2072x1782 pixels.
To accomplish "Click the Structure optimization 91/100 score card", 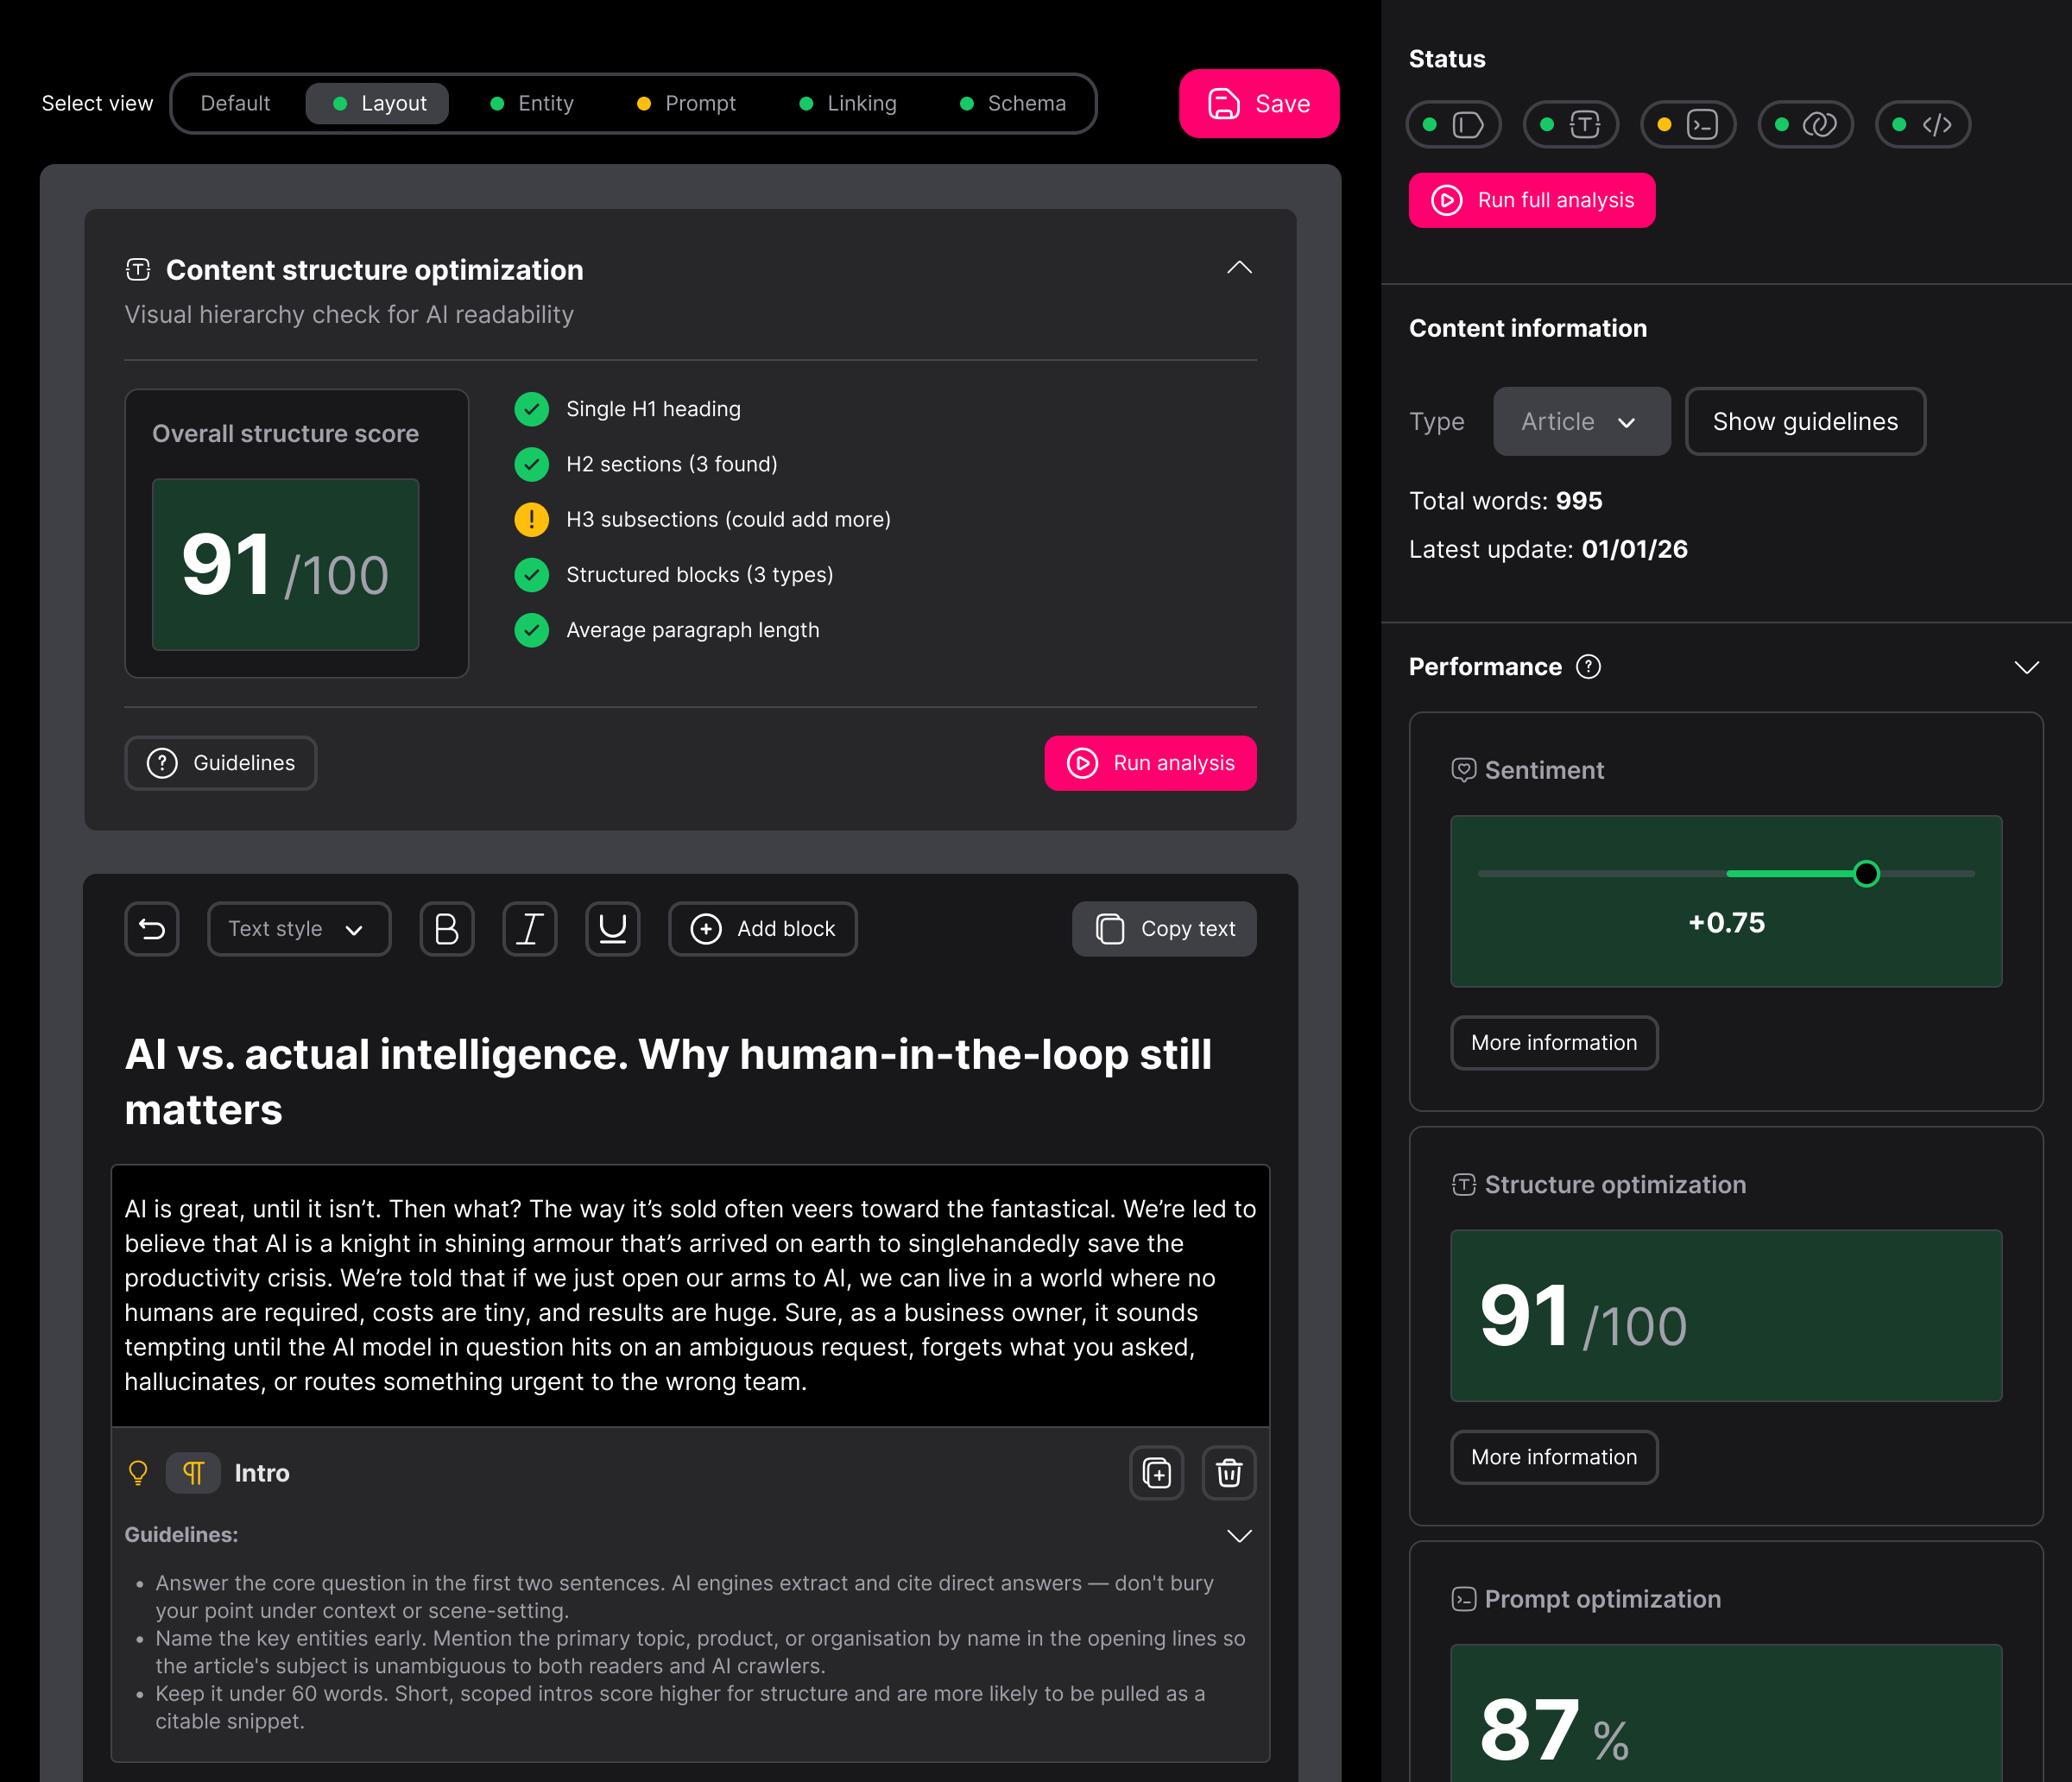I will coord(1727,1316).
